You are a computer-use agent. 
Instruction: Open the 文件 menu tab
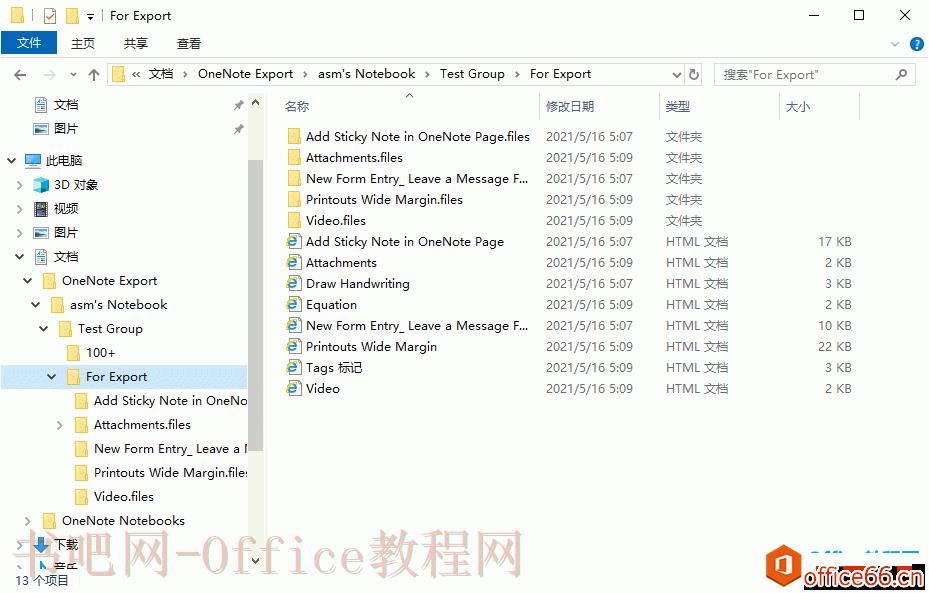click(29, 43)
